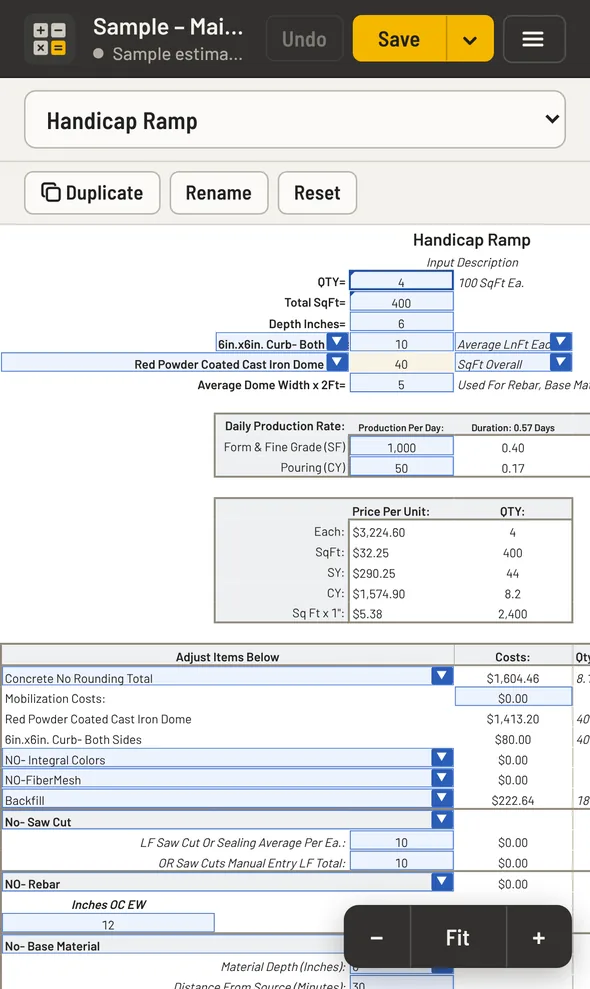The image size is (590, 989).
Task: Click the Depth Inches input cell
Action: (401, 323)
